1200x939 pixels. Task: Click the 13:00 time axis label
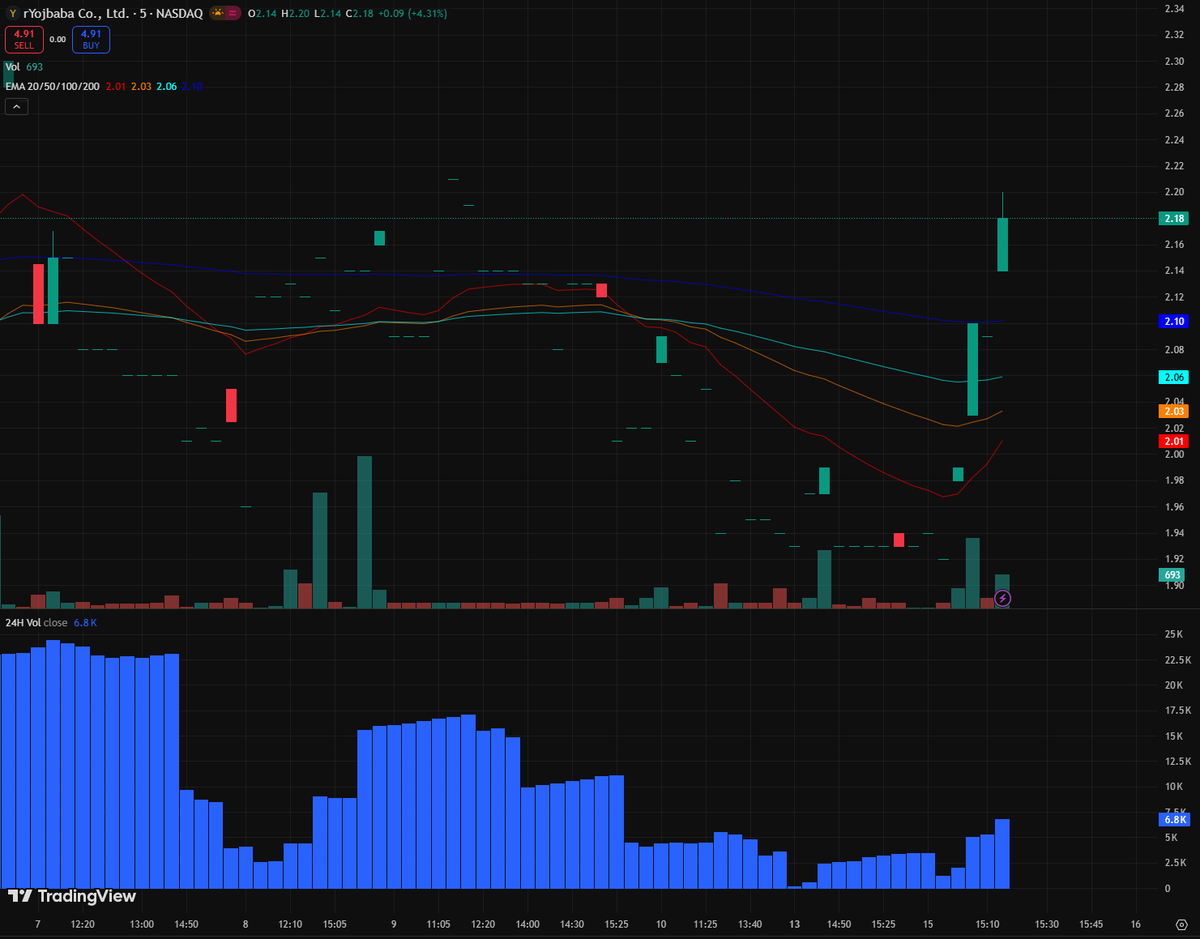(x=142, y=924)
